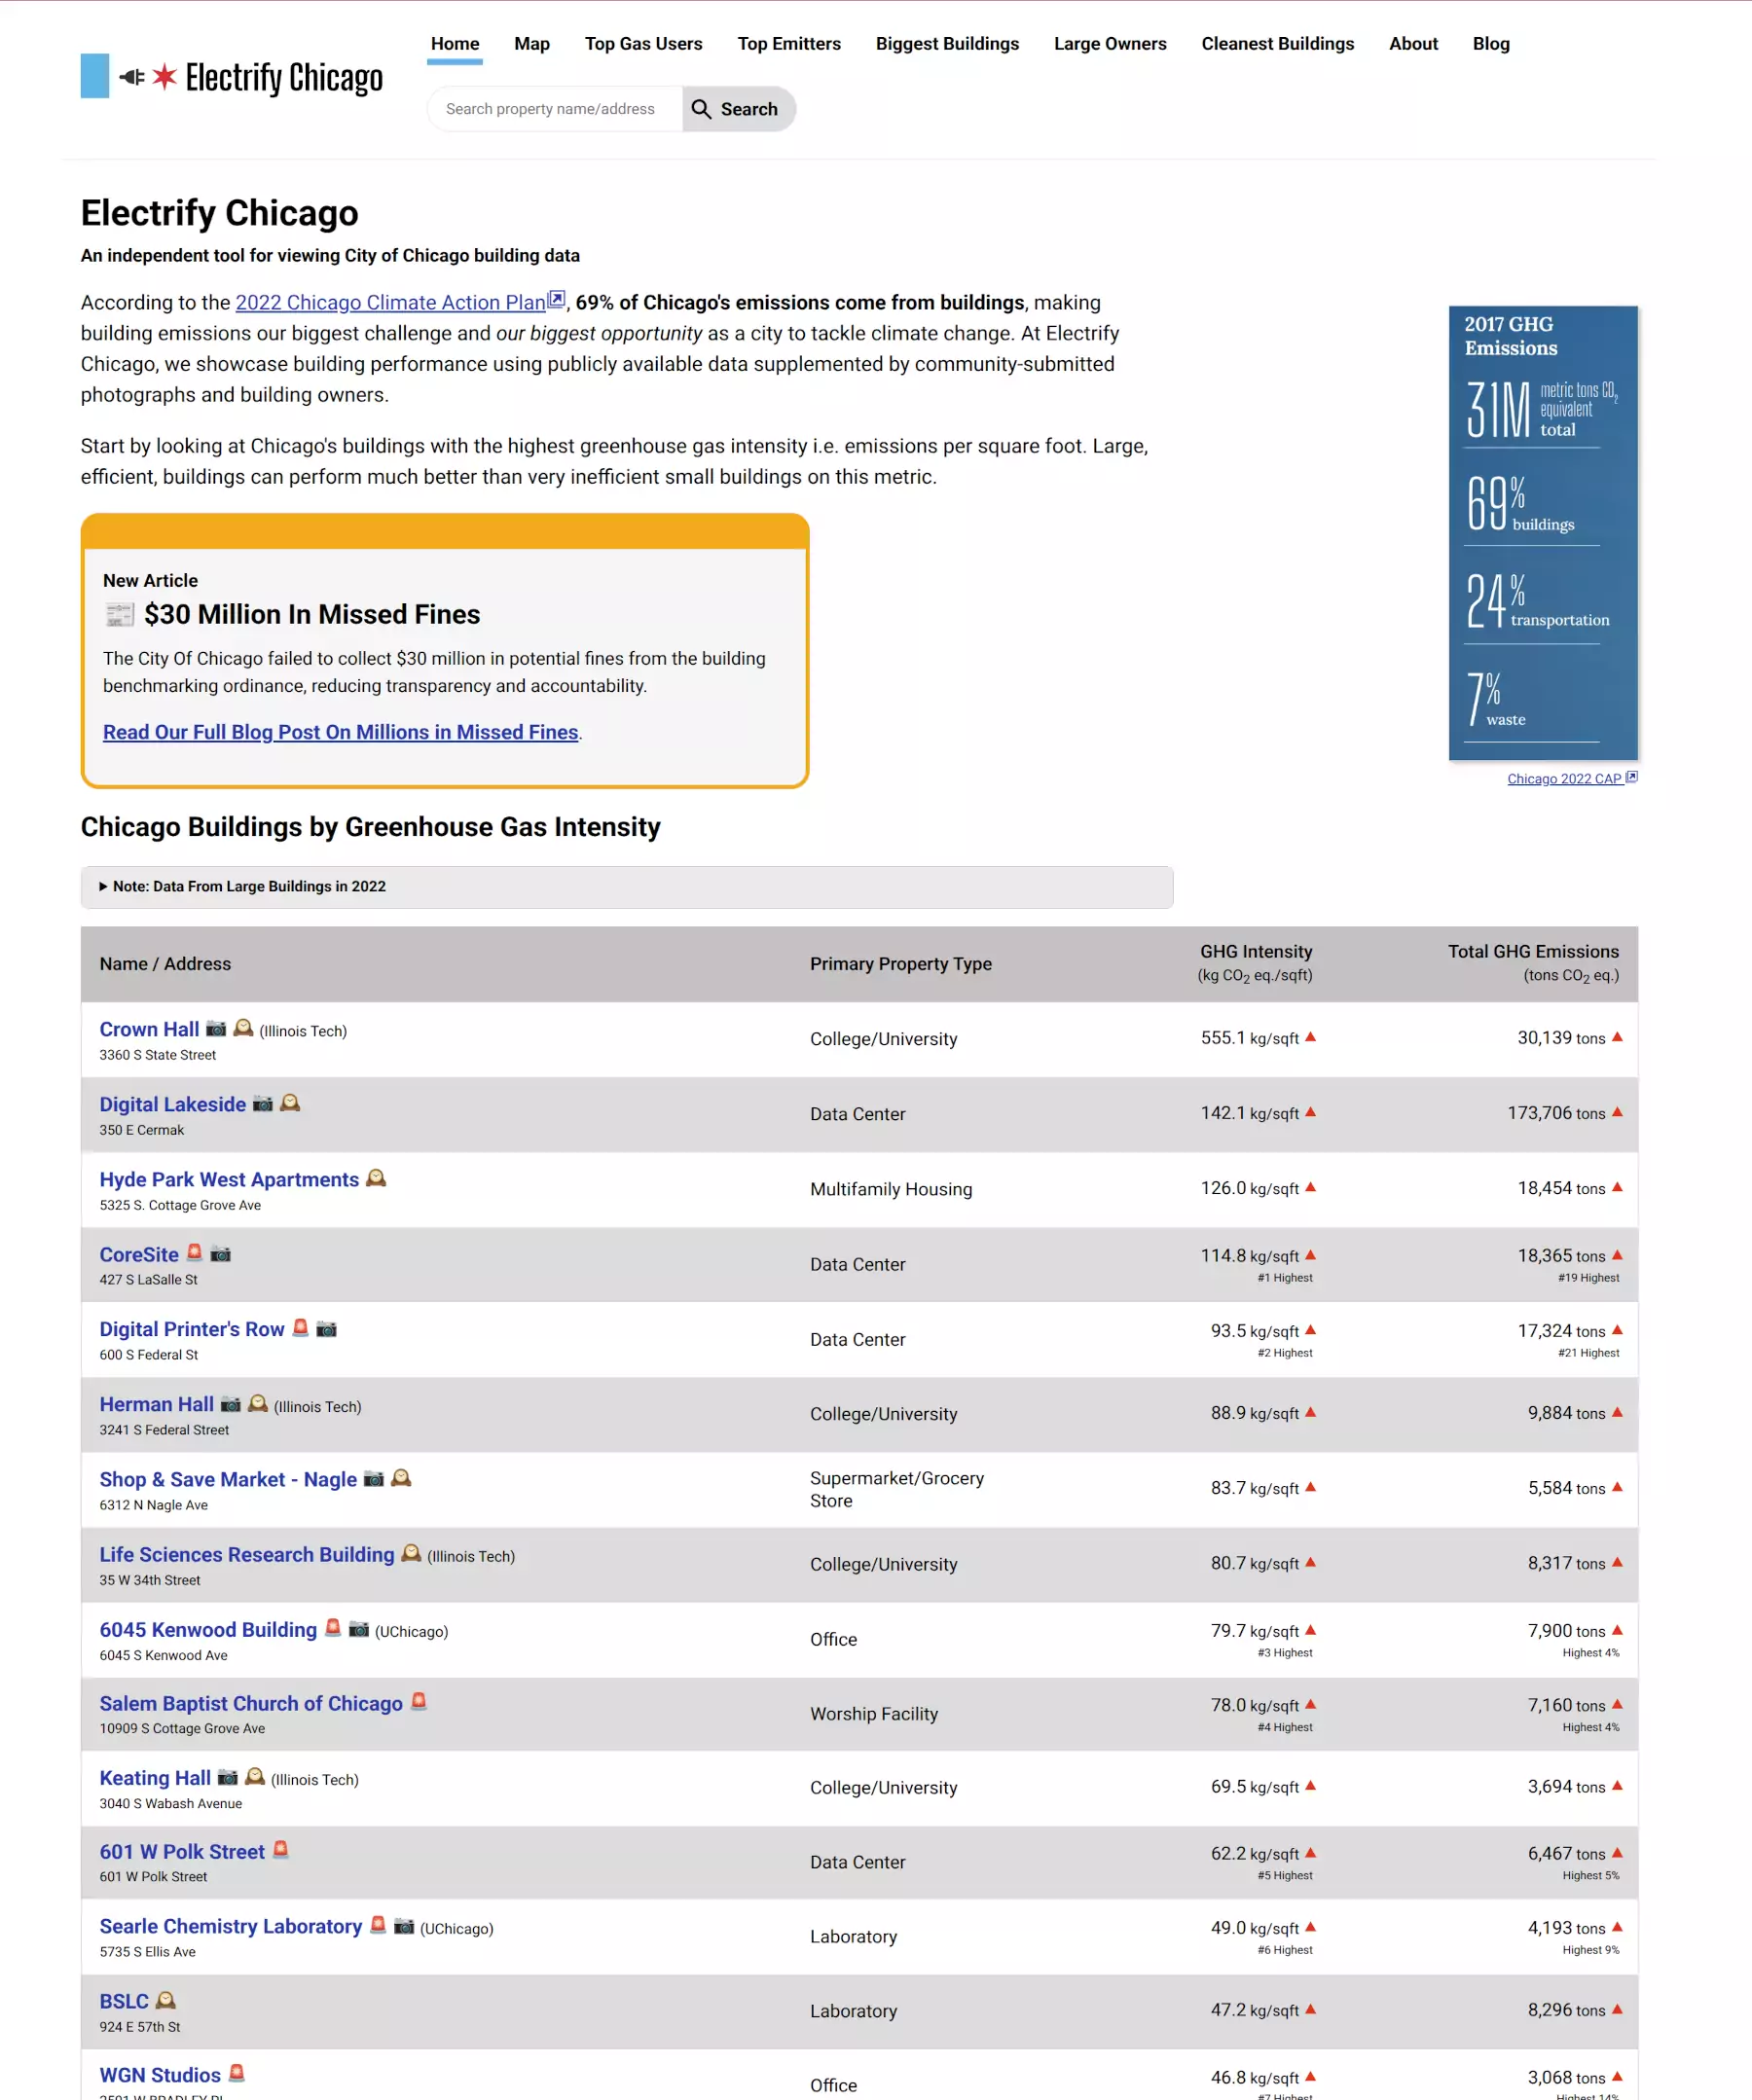Click the Electrify Chicago logo
This screenshot has height=2100, width=1752.
click(x=232, y=77)
